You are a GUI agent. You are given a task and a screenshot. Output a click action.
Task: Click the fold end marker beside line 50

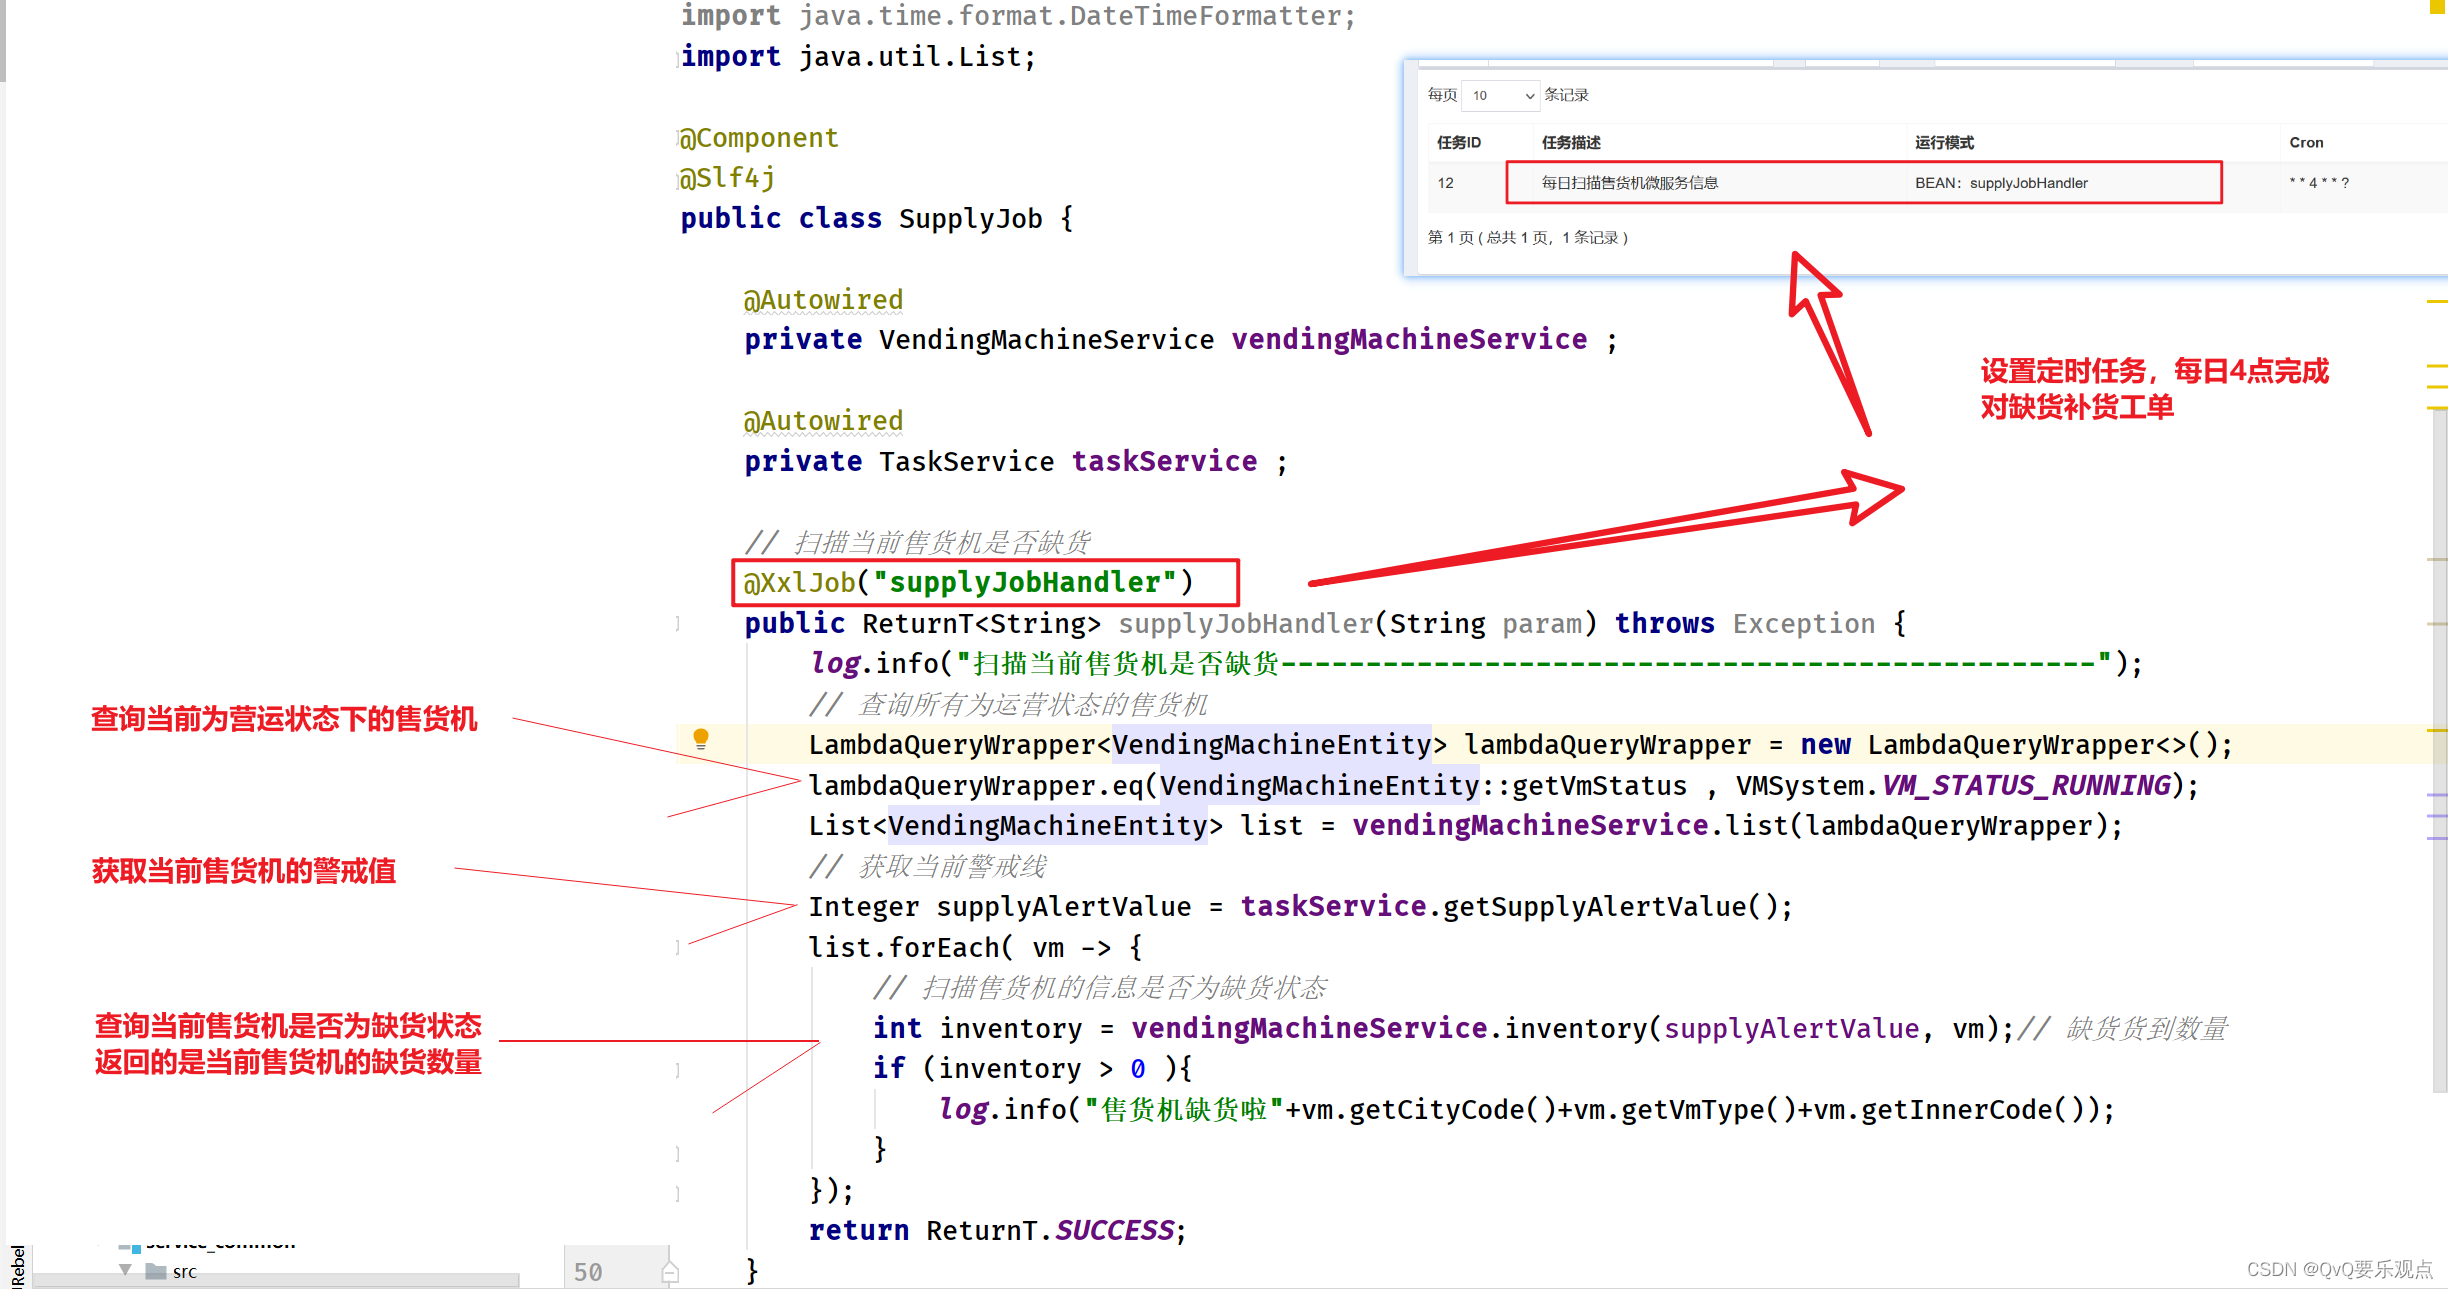[x=671, y=1272]
